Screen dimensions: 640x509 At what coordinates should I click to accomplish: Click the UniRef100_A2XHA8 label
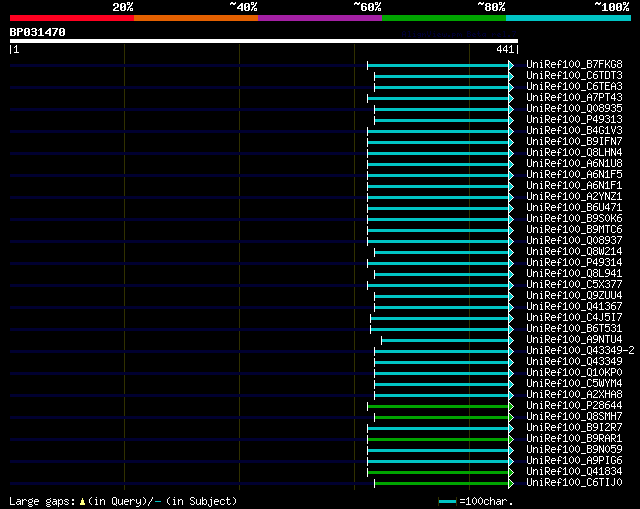click(574, 395)
